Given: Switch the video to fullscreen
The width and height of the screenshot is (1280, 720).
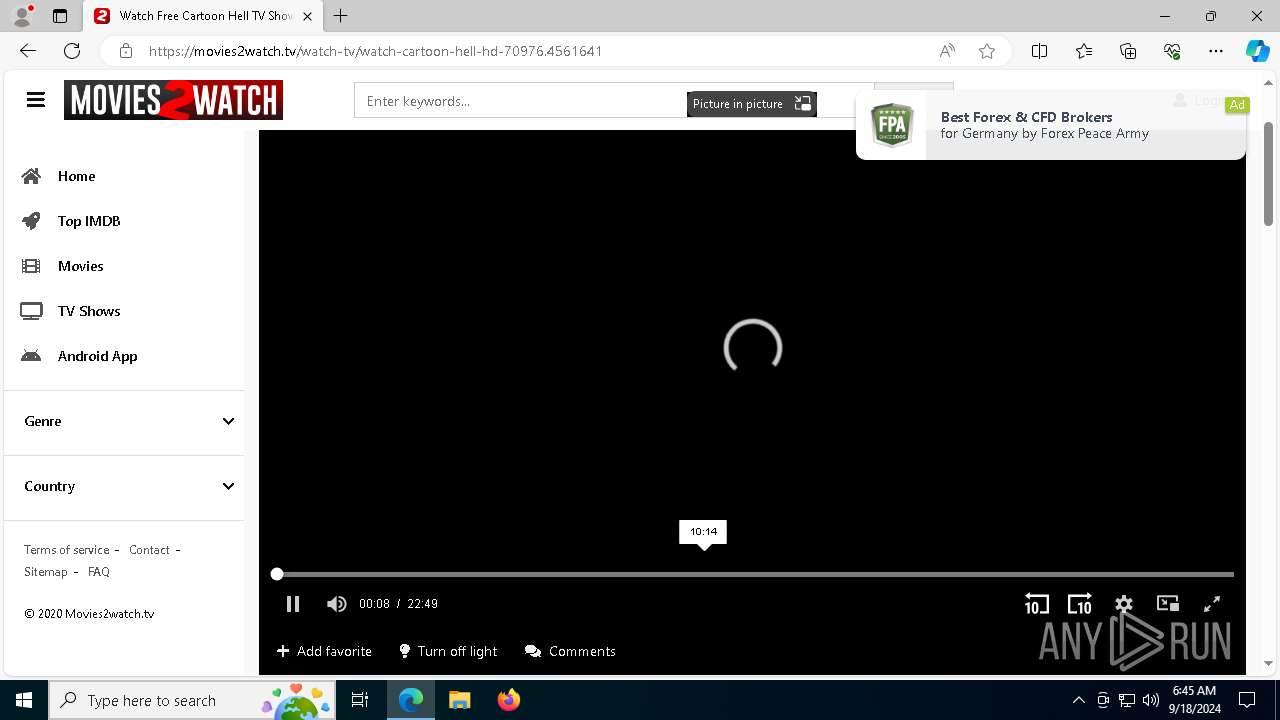Looking at the screenshot, I should (1212, 604).
